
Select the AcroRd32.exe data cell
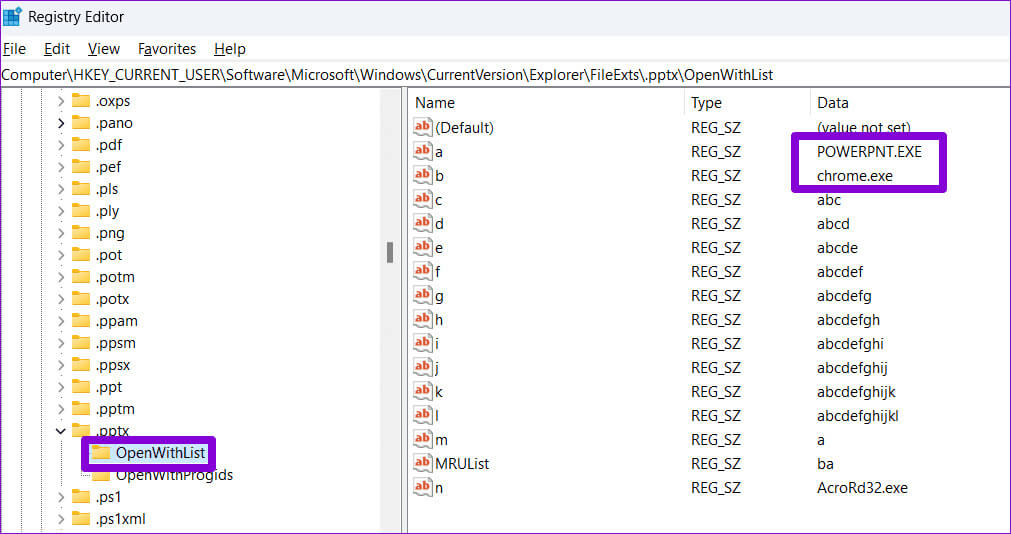[862, 488]
